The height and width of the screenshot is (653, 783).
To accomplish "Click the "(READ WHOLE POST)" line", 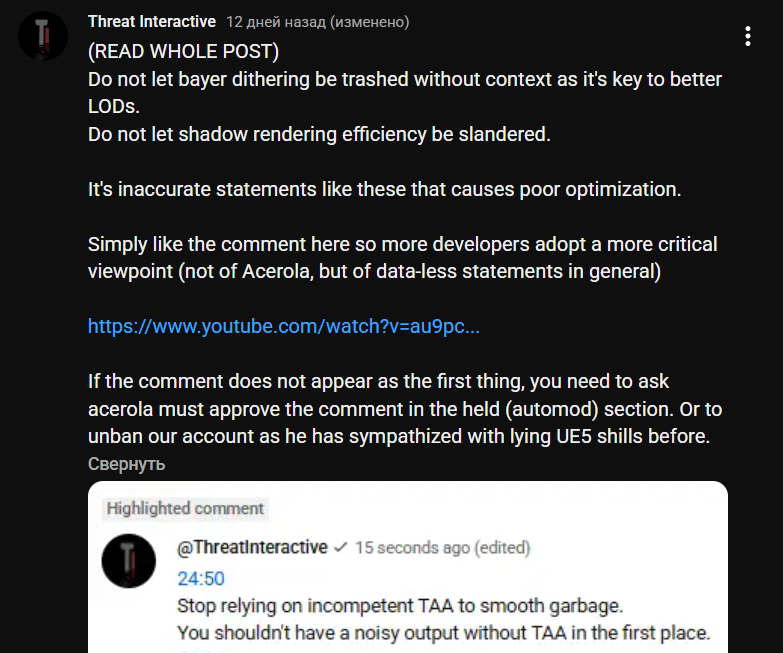I will (184, 52).
